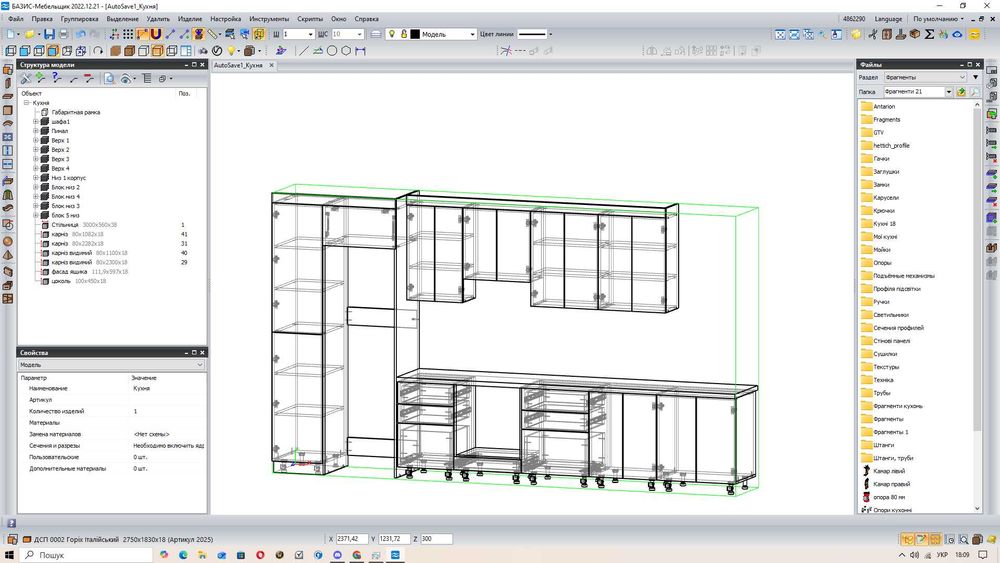Click the Windows Start button
Viewport: 1000px width, 563px height.
pyautogui.click(x=10, y=555)
